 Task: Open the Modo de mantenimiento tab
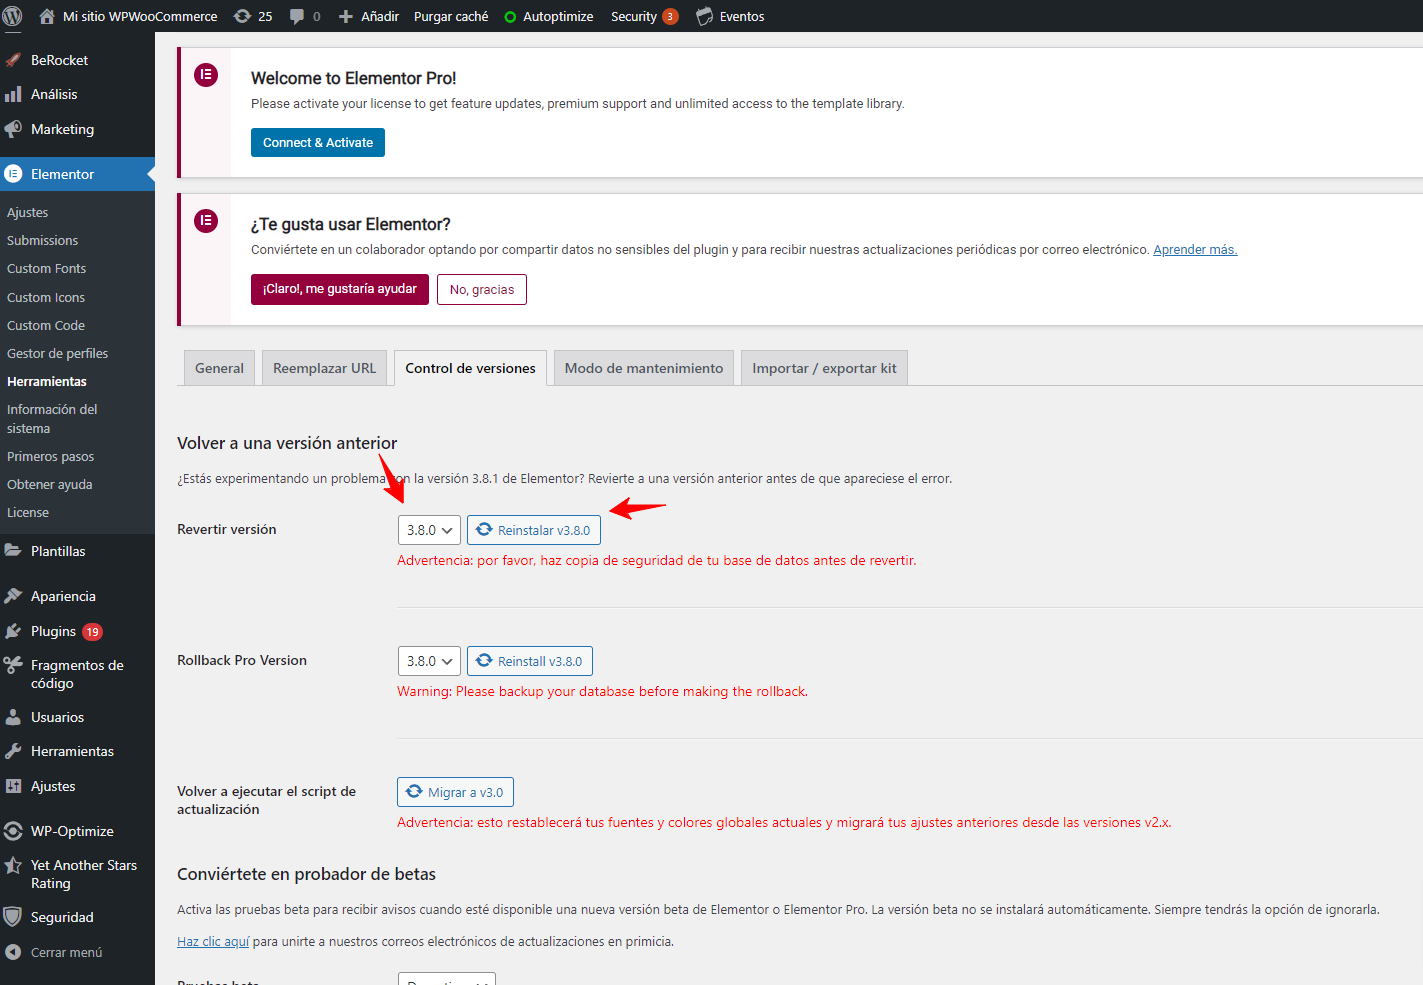(x=644, y=368)
